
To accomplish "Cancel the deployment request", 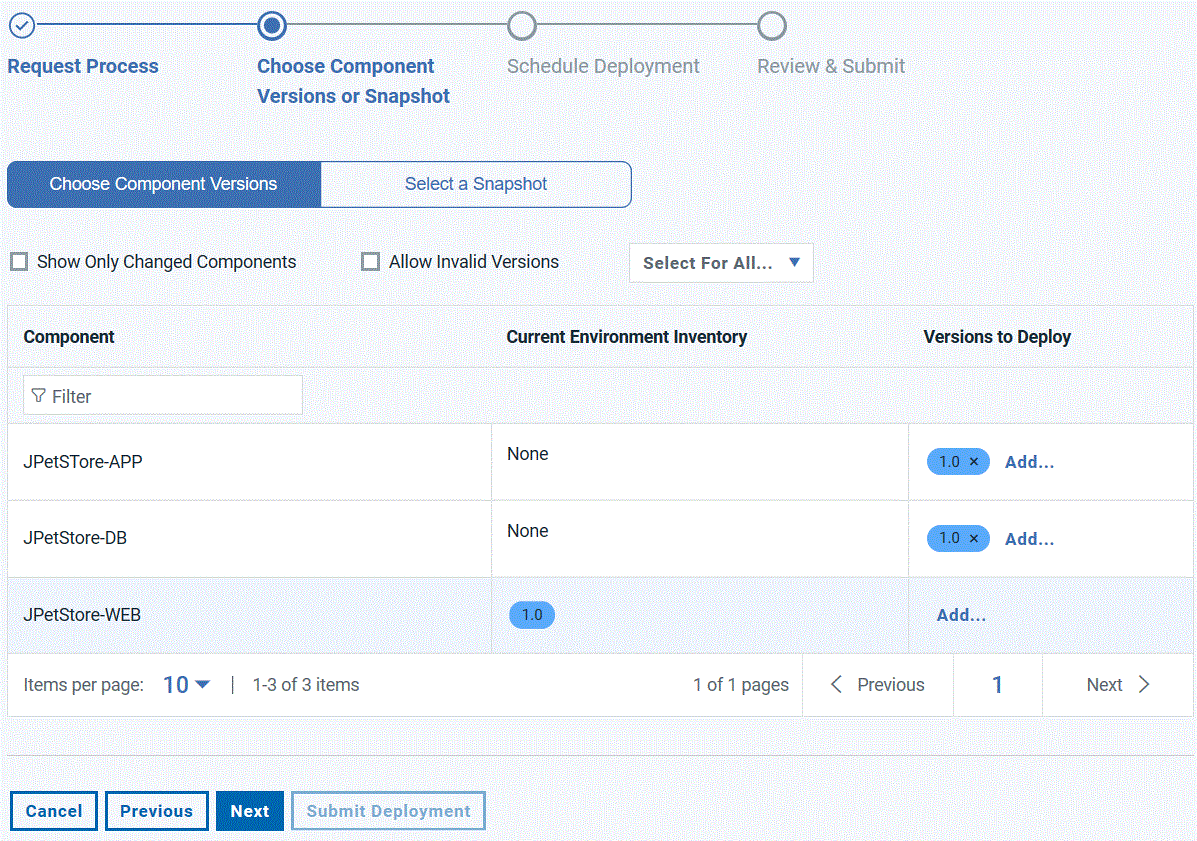I will point(54,811).
